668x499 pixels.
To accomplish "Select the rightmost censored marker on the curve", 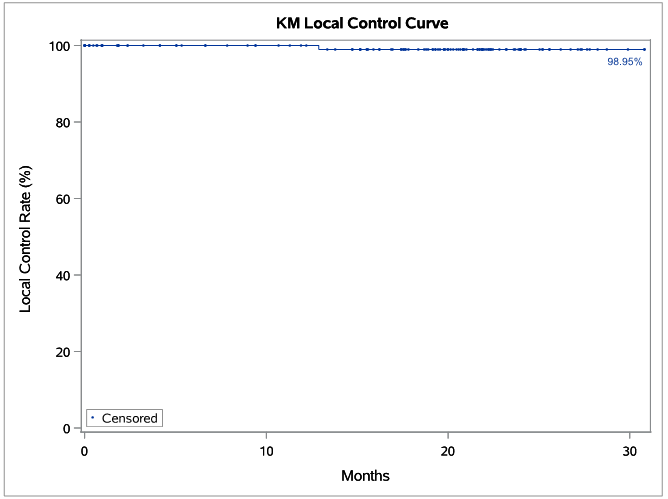I will coord(645,49).
